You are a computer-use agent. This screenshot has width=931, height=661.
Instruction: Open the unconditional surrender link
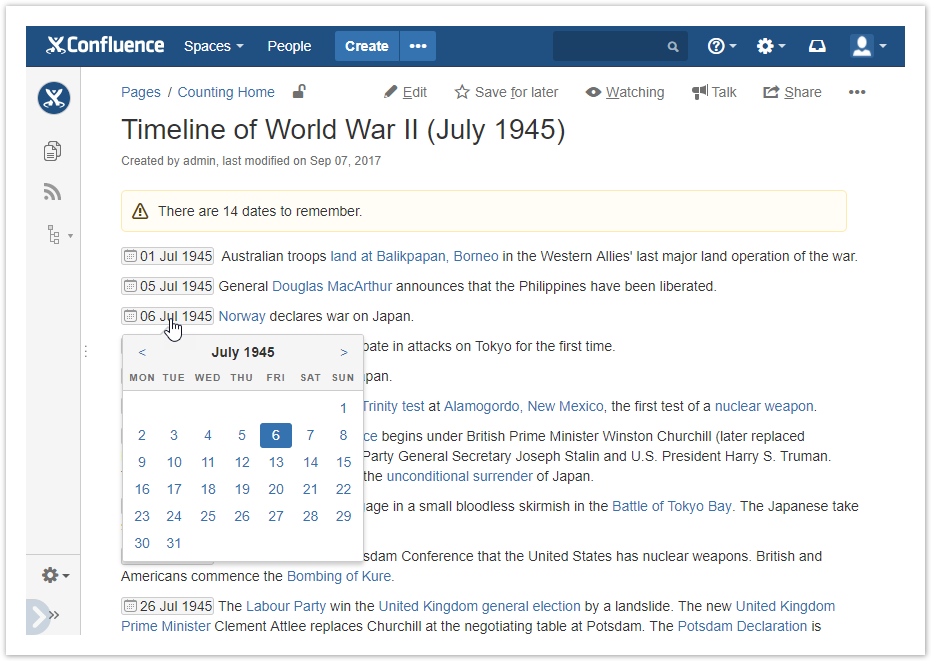coord(460,476)
